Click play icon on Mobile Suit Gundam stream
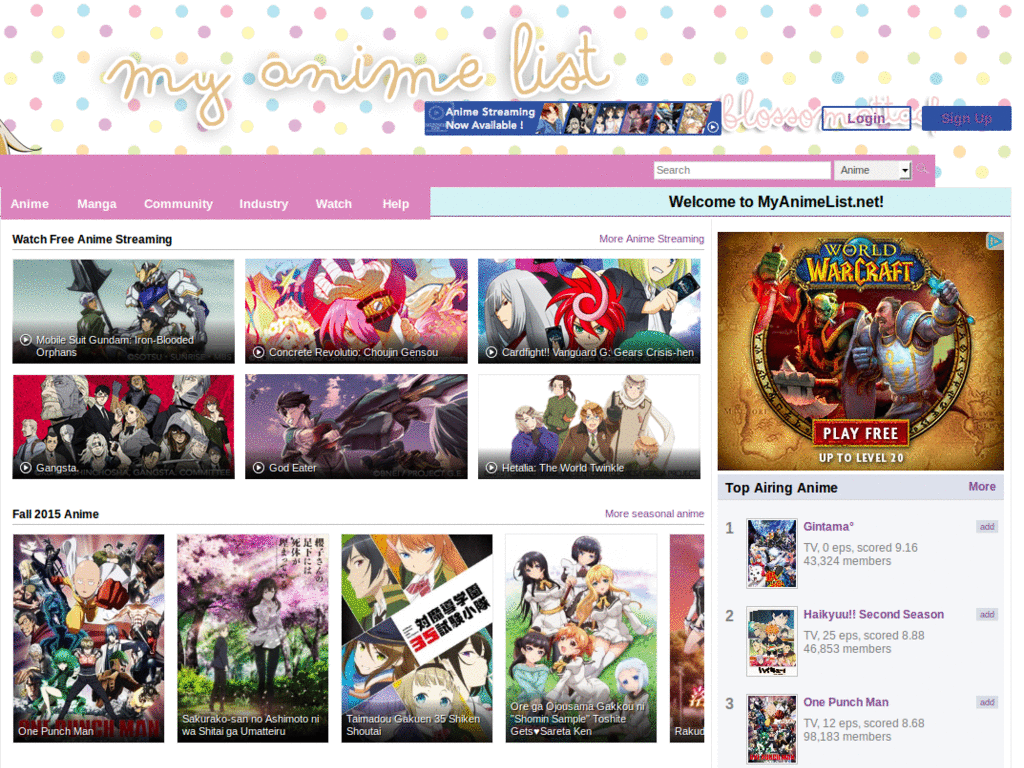1024x768 pixels. tap(25, 340)
